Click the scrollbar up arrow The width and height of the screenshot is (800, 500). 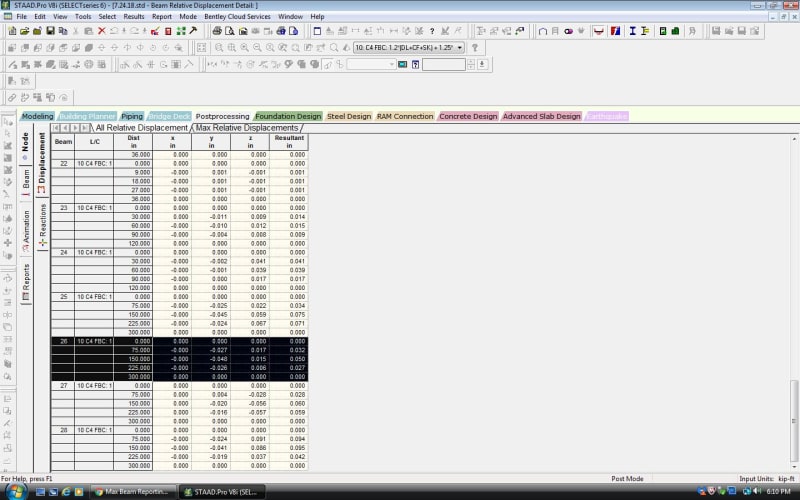click(794, 139)
